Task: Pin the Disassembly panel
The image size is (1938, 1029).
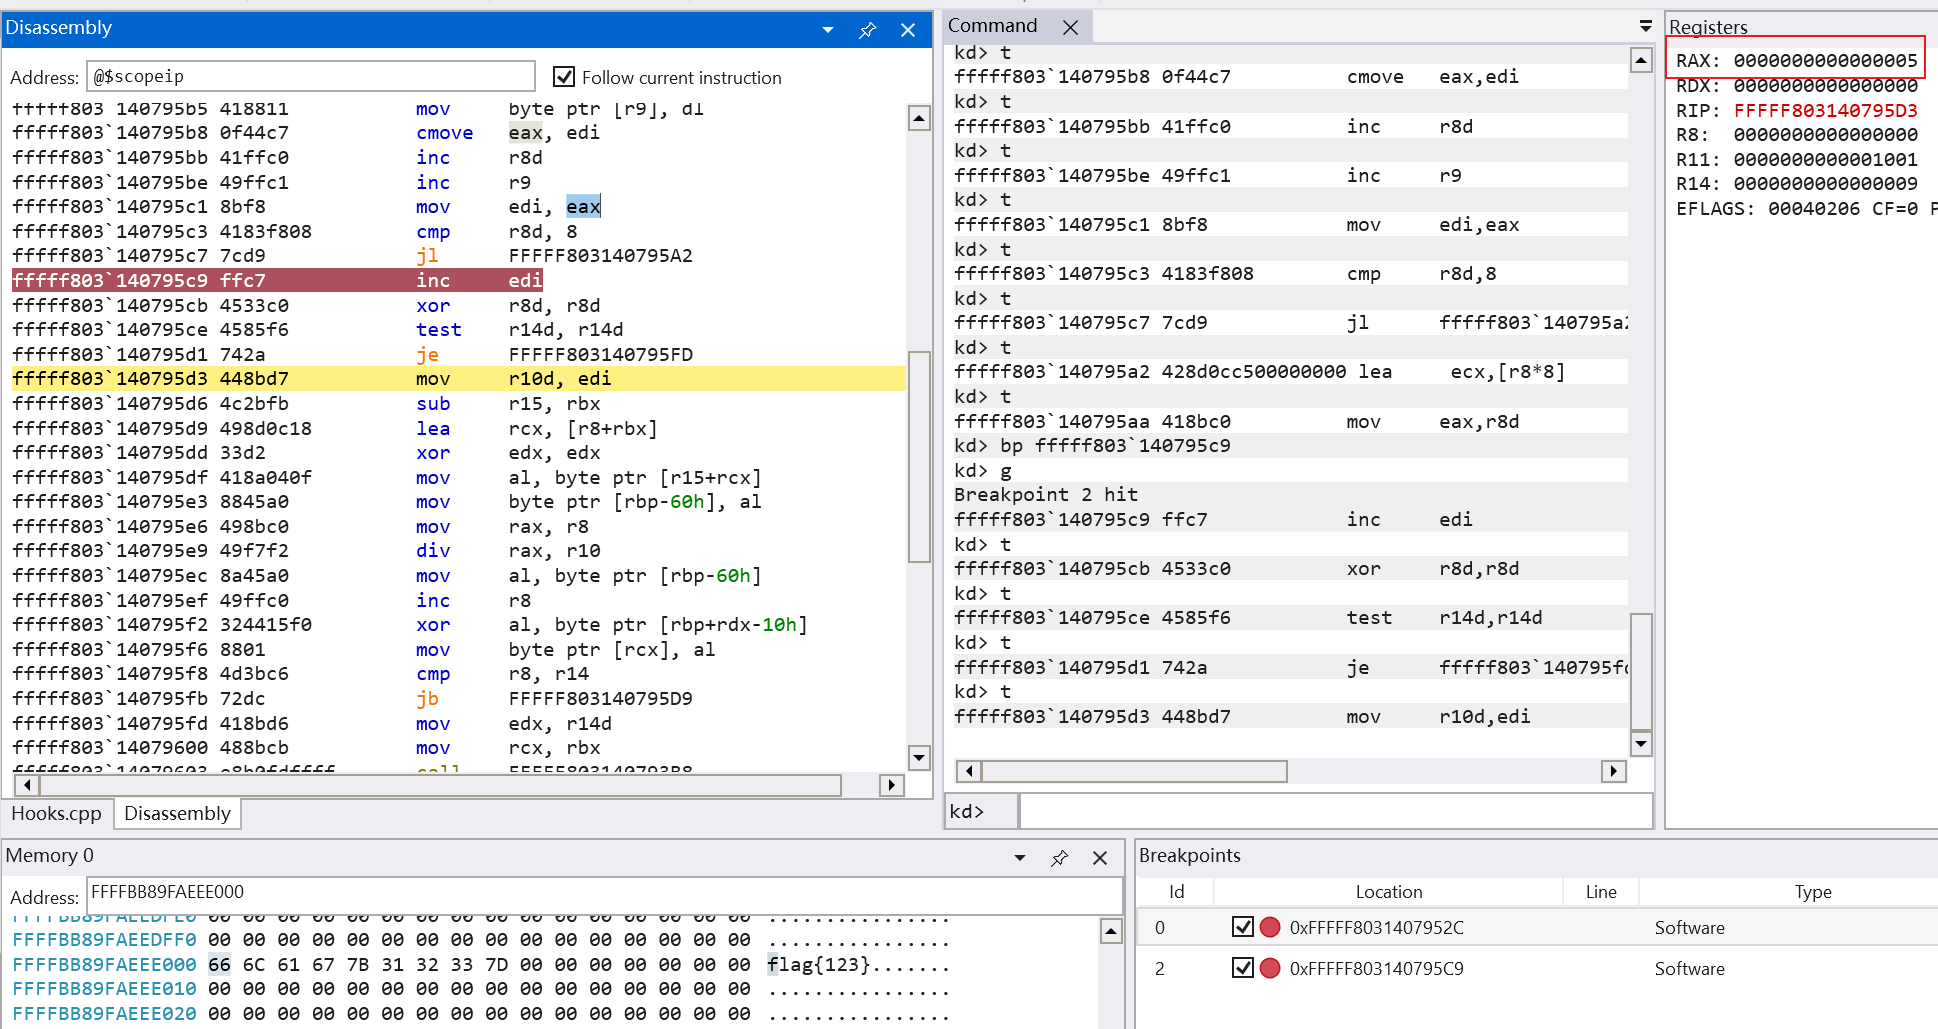Action: (867, 29)
